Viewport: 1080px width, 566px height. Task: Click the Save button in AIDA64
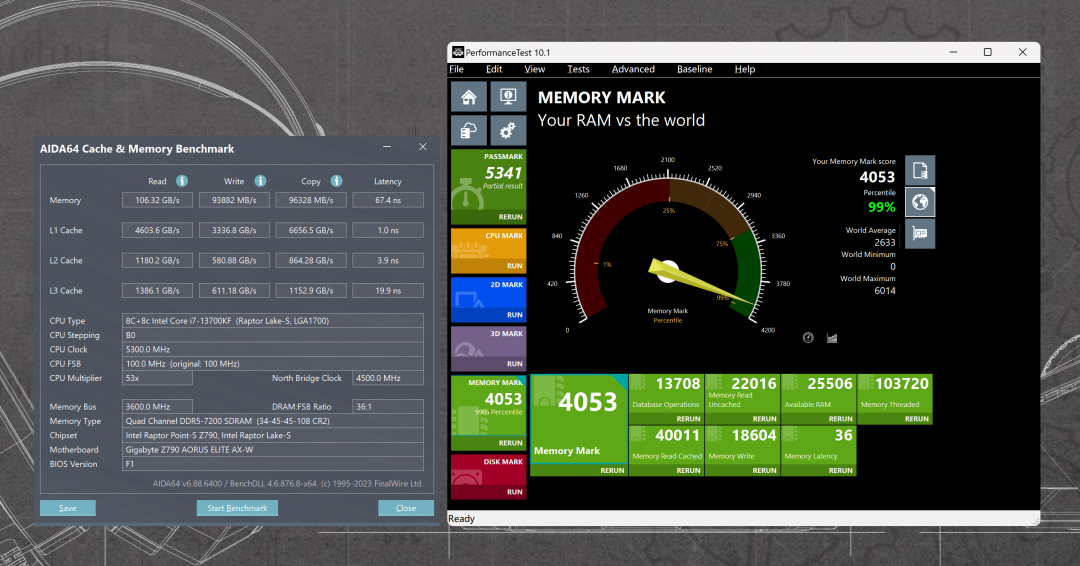tap(68, 508)
